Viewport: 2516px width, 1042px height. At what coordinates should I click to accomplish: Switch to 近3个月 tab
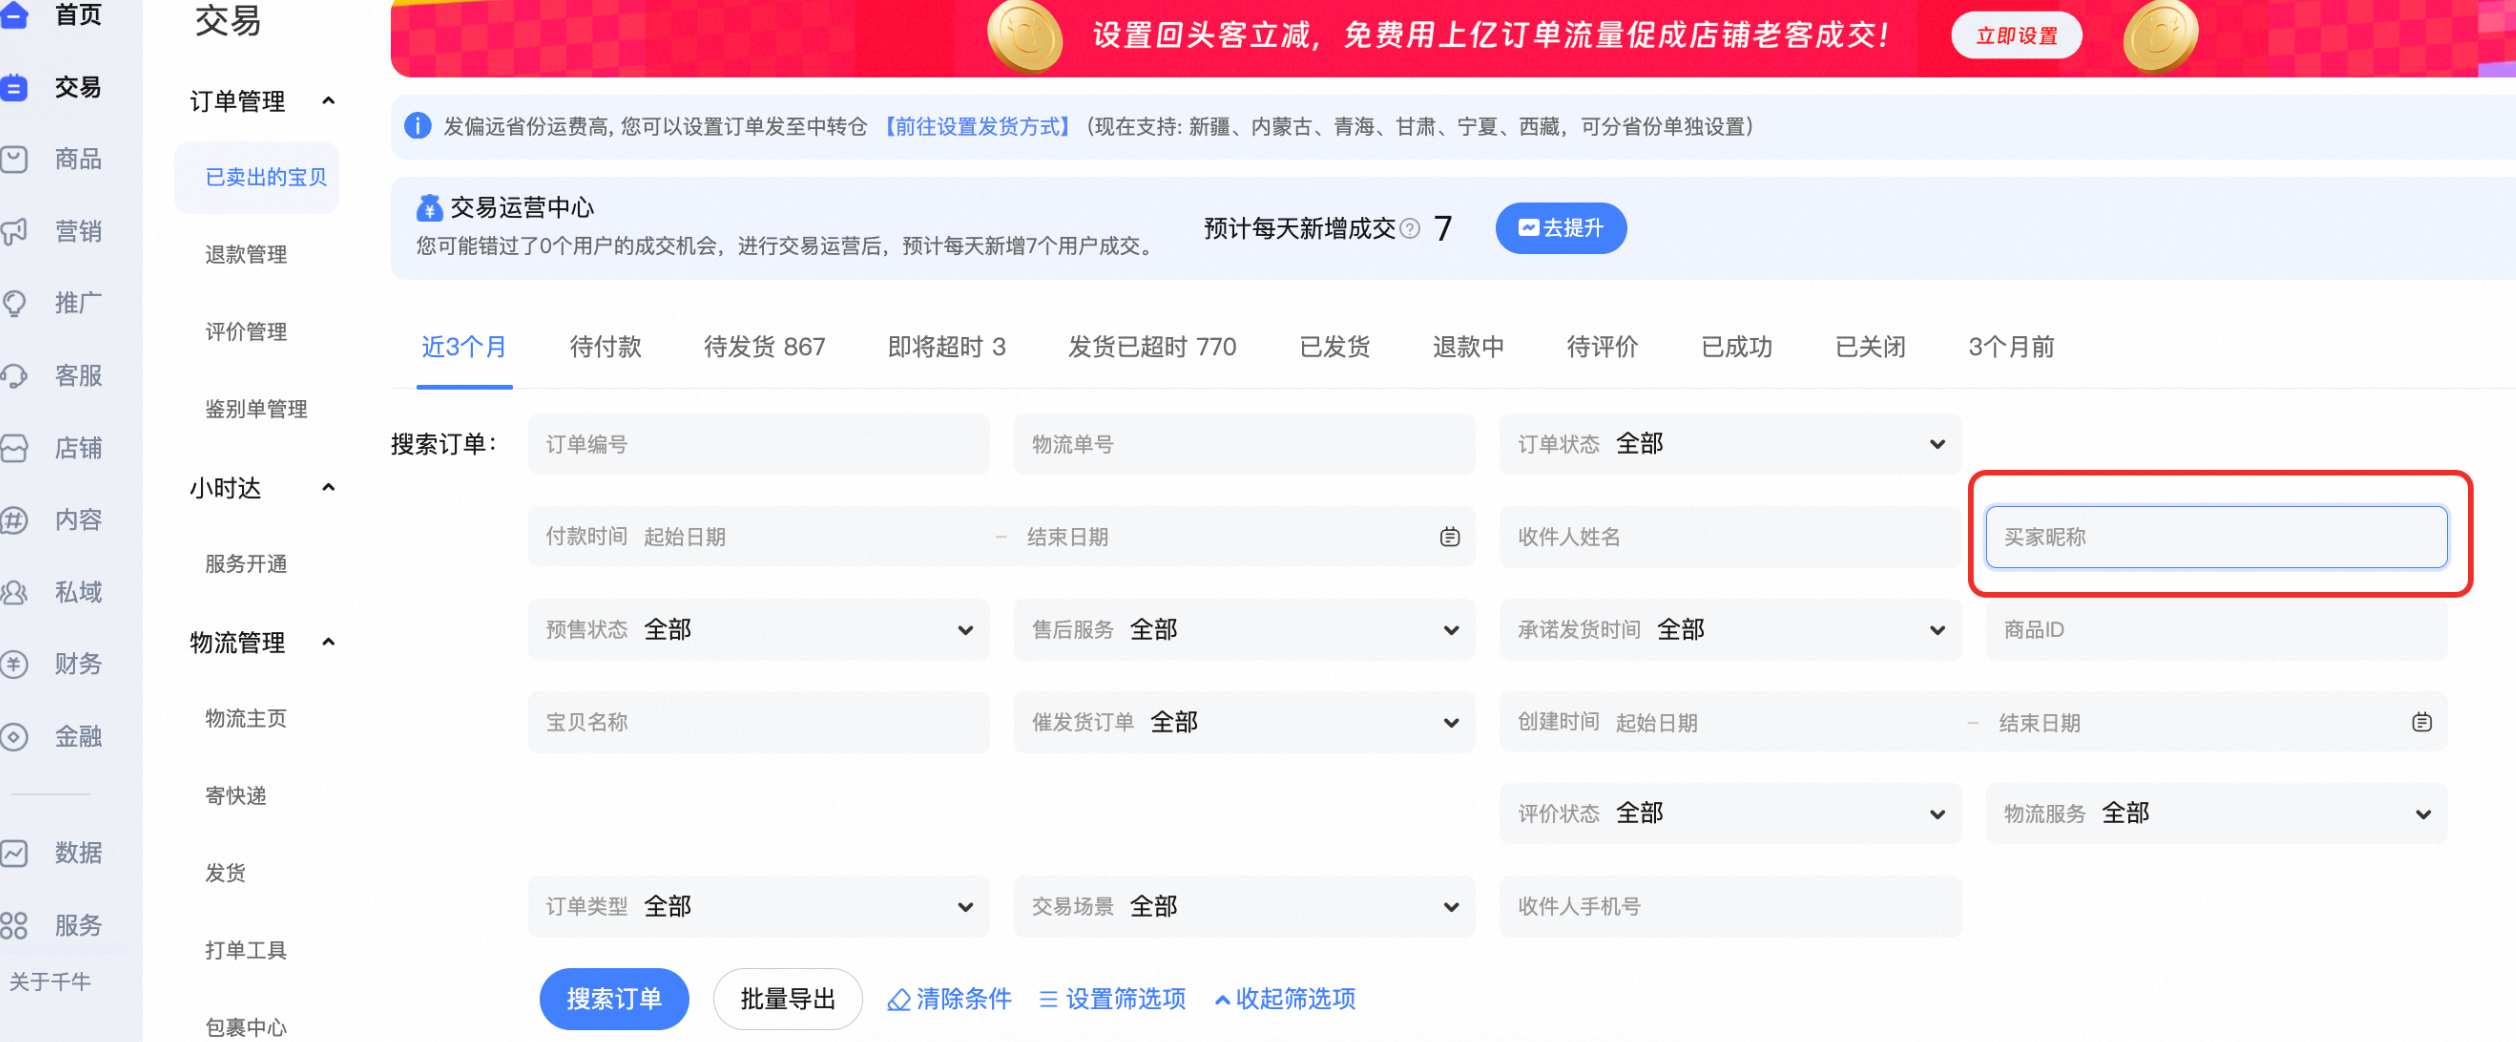tap(464, 347)
